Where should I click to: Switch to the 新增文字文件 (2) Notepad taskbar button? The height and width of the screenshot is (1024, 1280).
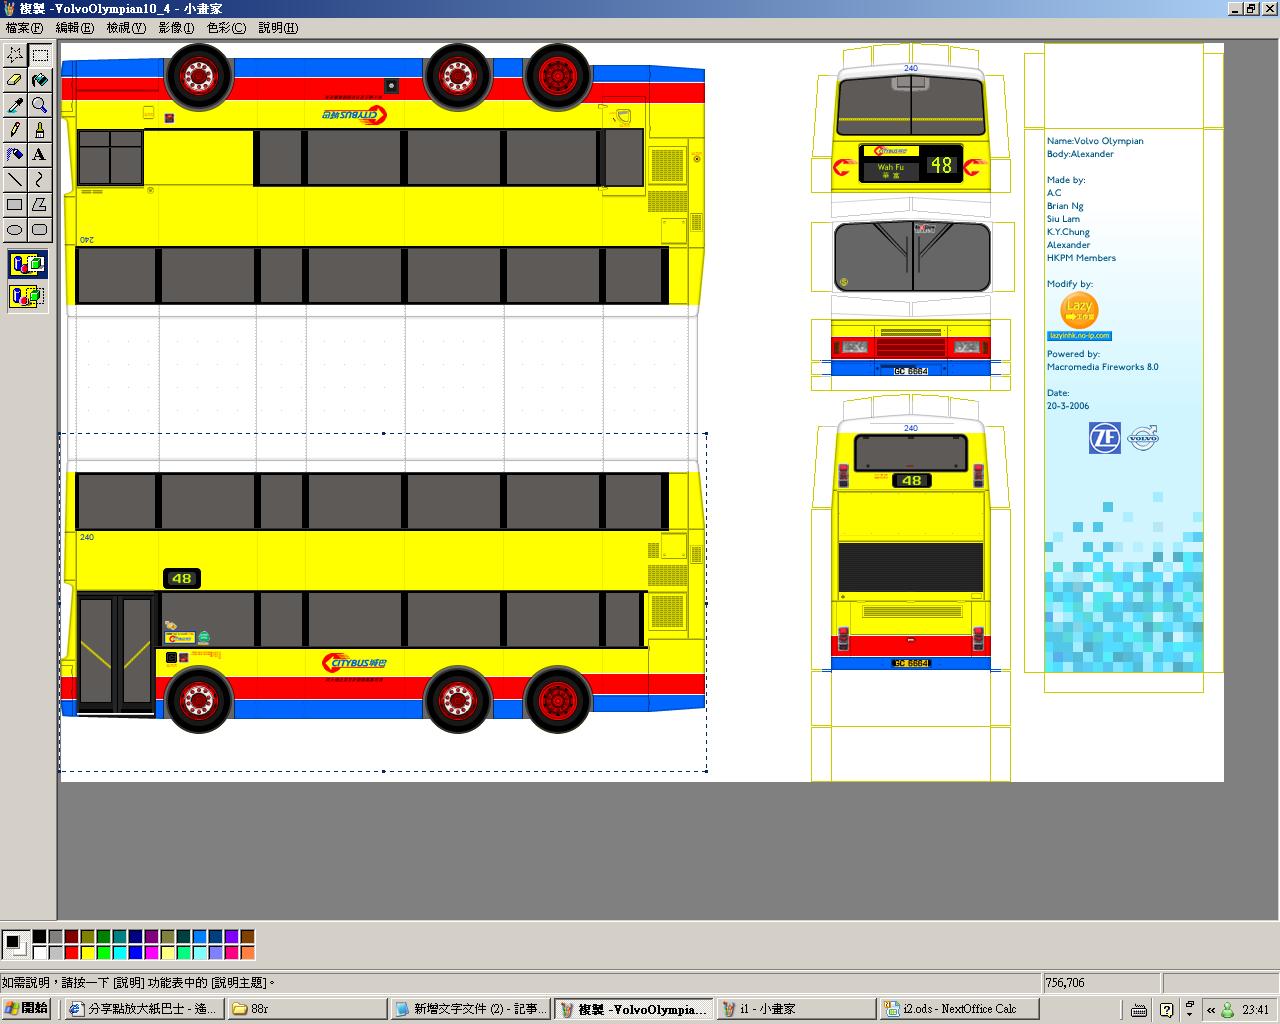click(470, 1009)
